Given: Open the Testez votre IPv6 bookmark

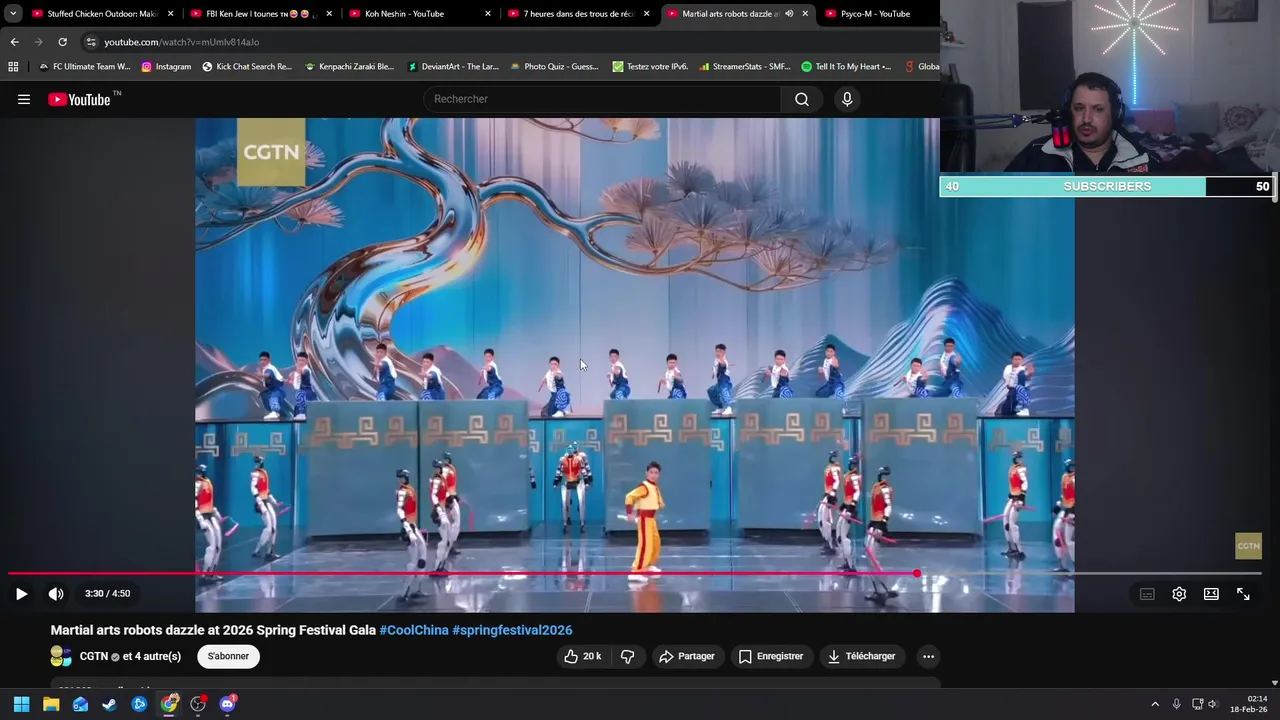Looking at the screenshot, I should 650,67.
